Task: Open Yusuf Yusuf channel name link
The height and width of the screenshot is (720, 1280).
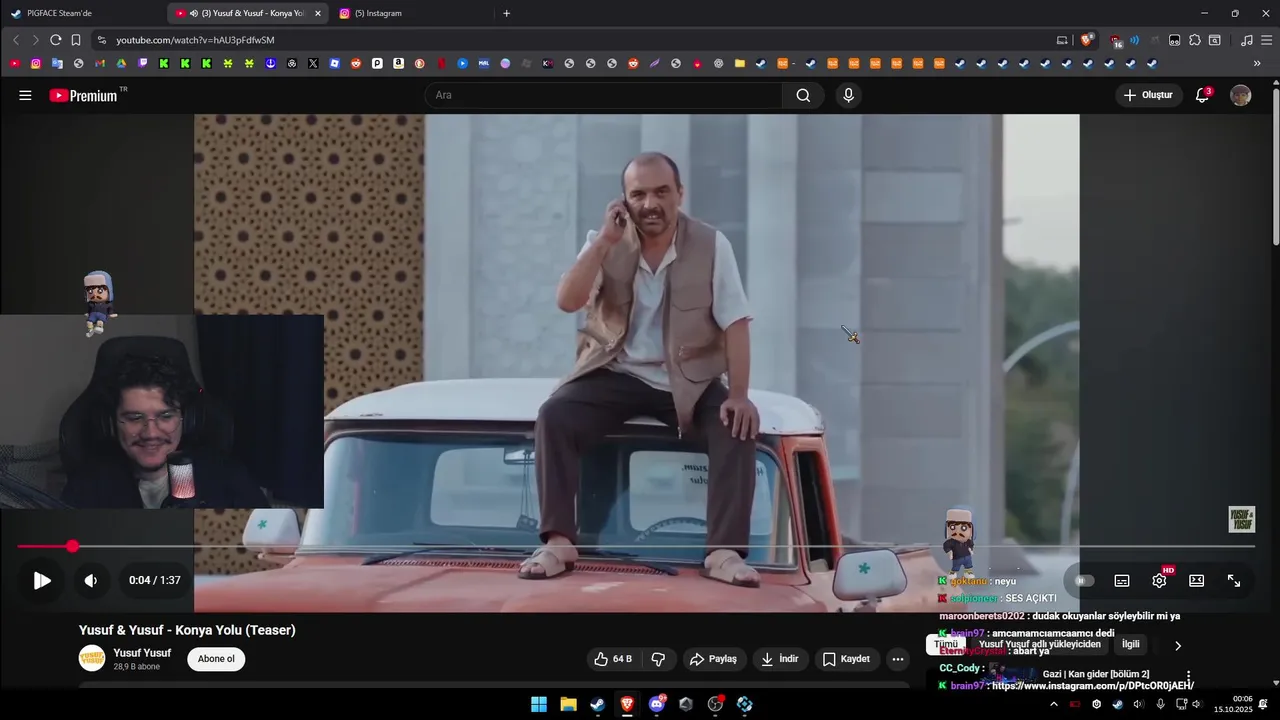Action: click(142, 653)
